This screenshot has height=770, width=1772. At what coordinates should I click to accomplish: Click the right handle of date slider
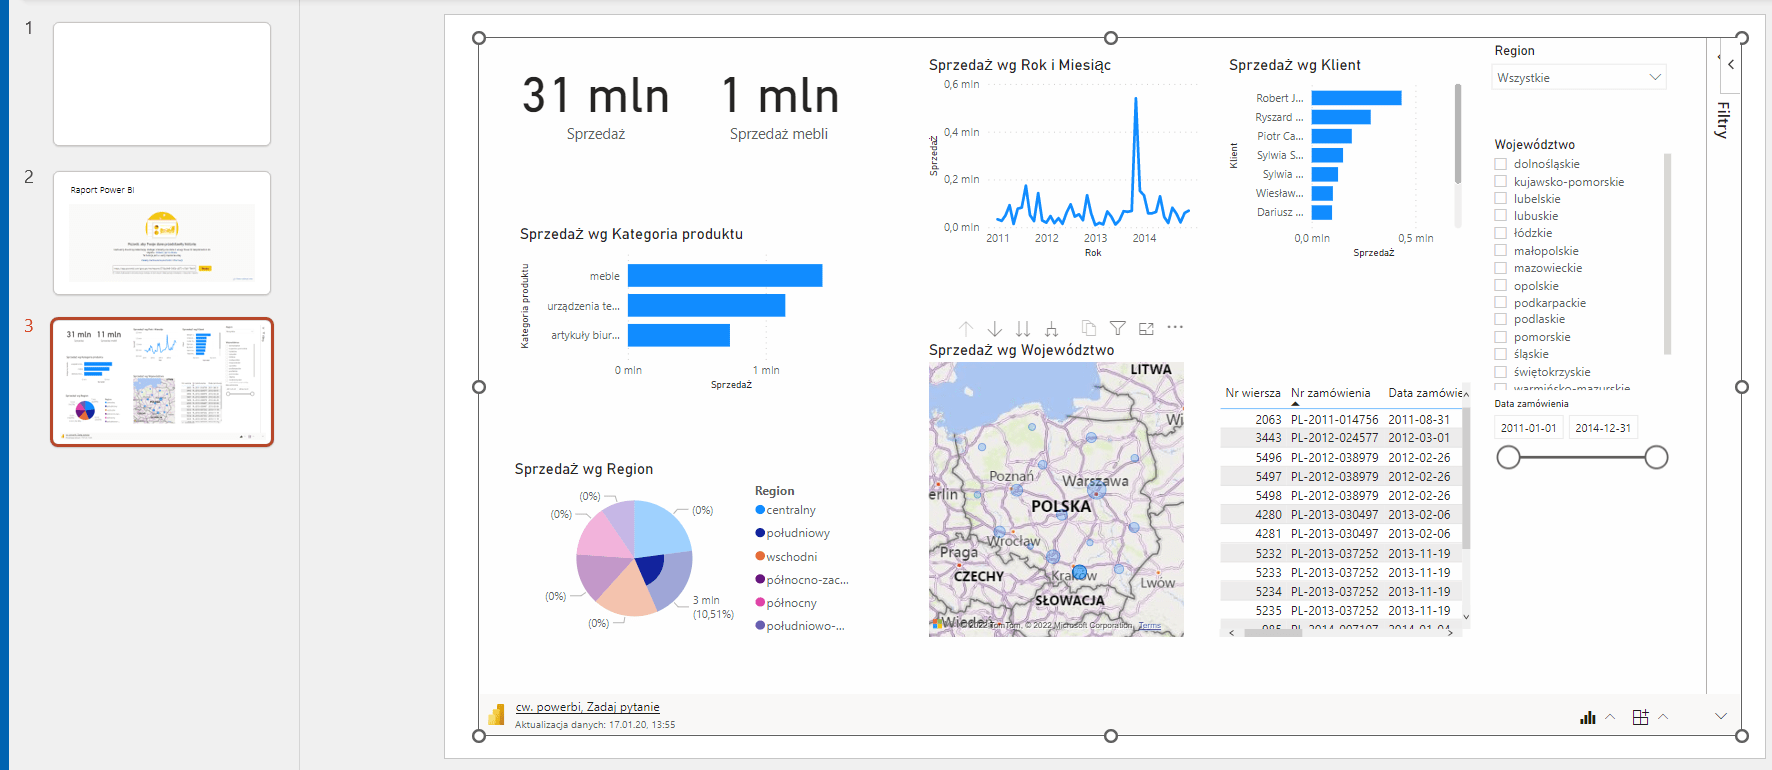coord(1656,457)
